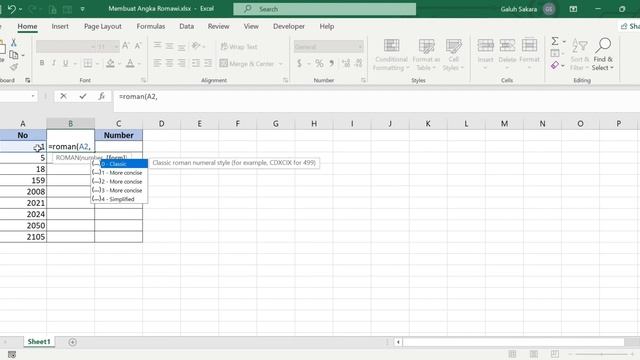Select the '0 - Classic' form option
Viewport: 640px width, 360px height.
(x=120, y=164)
